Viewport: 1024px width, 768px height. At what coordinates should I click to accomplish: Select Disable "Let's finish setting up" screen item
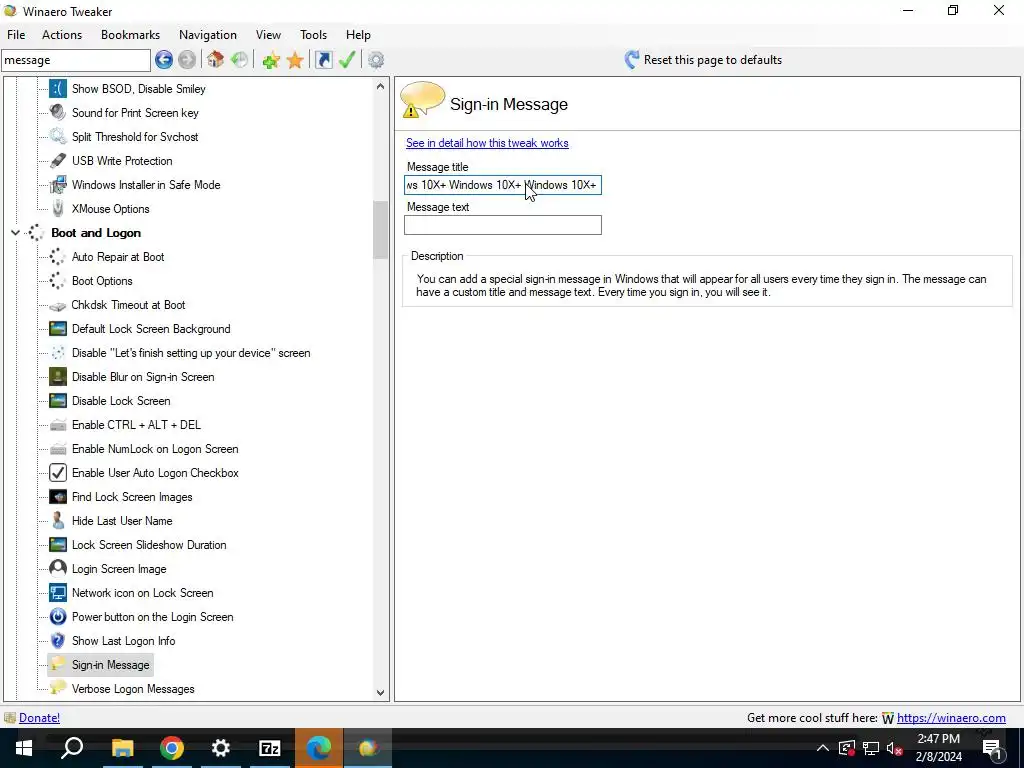(x=191, y=353)
